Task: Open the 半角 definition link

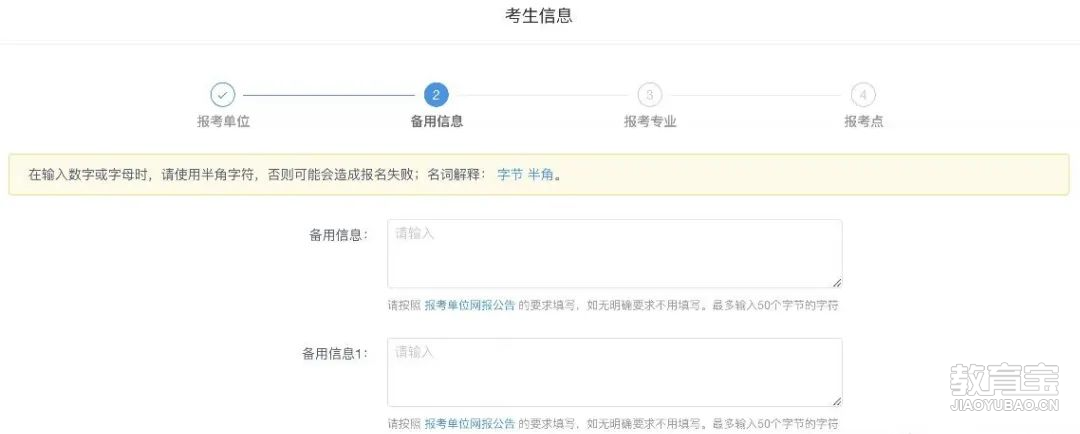Action: [x=541, y=175]
